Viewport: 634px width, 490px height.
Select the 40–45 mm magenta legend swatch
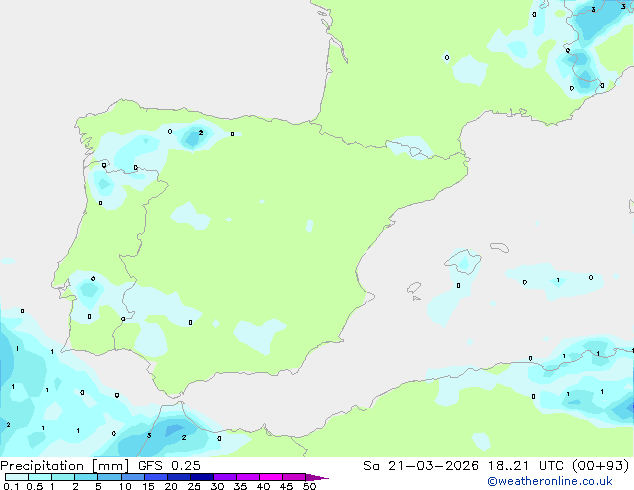(x=271, y=477)
